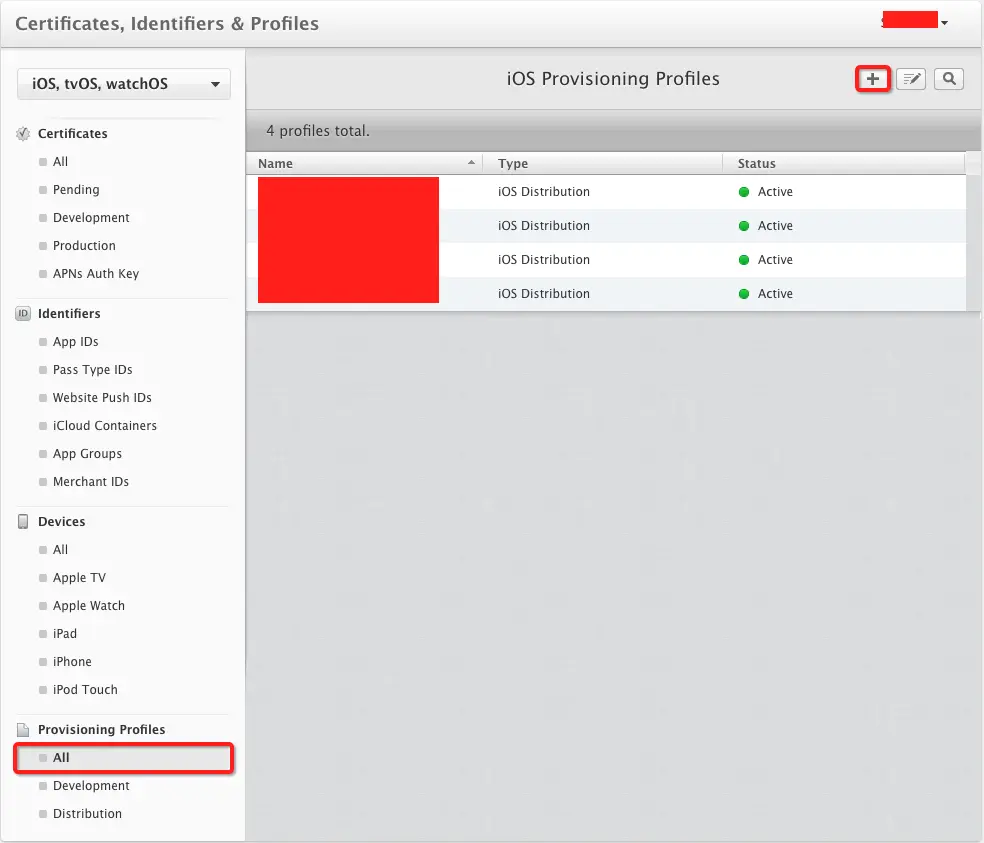The width and height of the screenshot is (984, 843).
Task: Click the Certificates, Identifiers & Profiles header
Action: point(167,23)
